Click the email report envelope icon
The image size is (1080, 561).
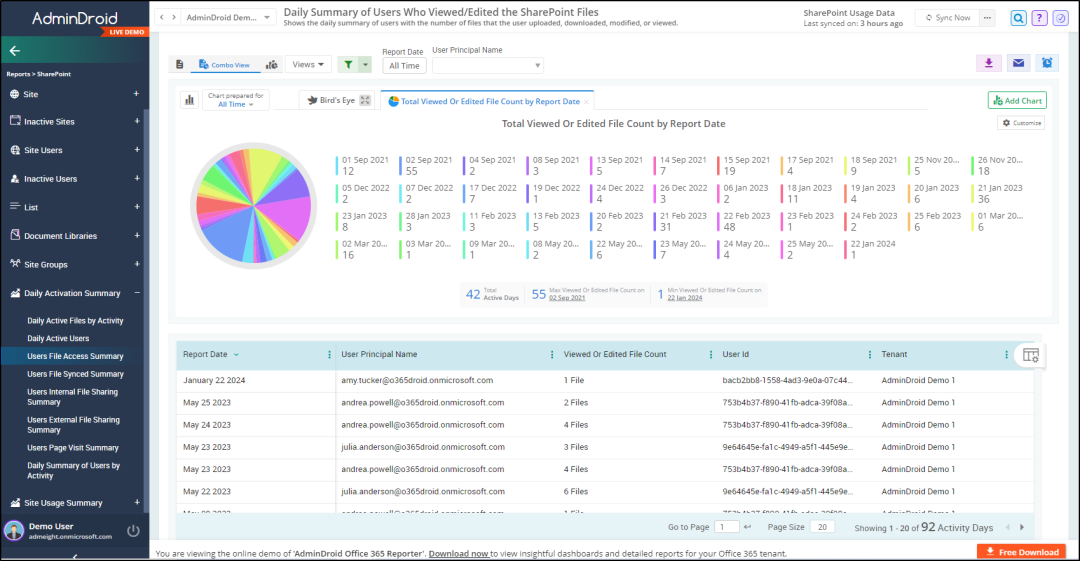point(1018,63)
